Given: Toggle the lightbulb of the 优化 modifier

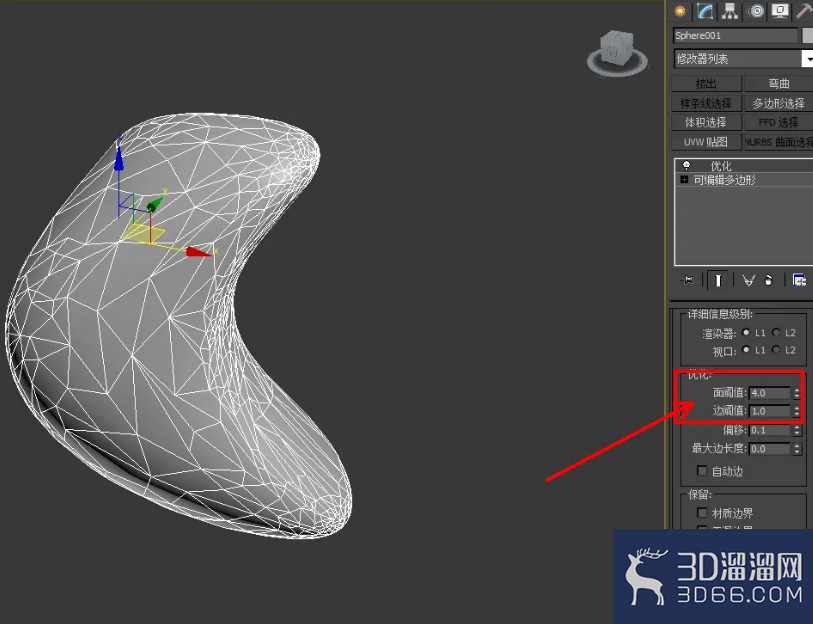Looking at the screenshot, I should point(686,165).
